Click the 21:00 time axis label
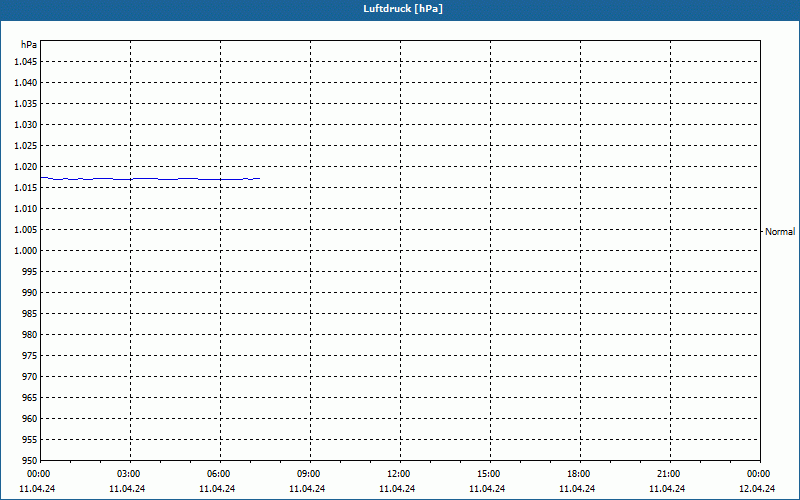The height and width of the screenshot is (500, 800). pyautogui.click(x=669, y=474)
